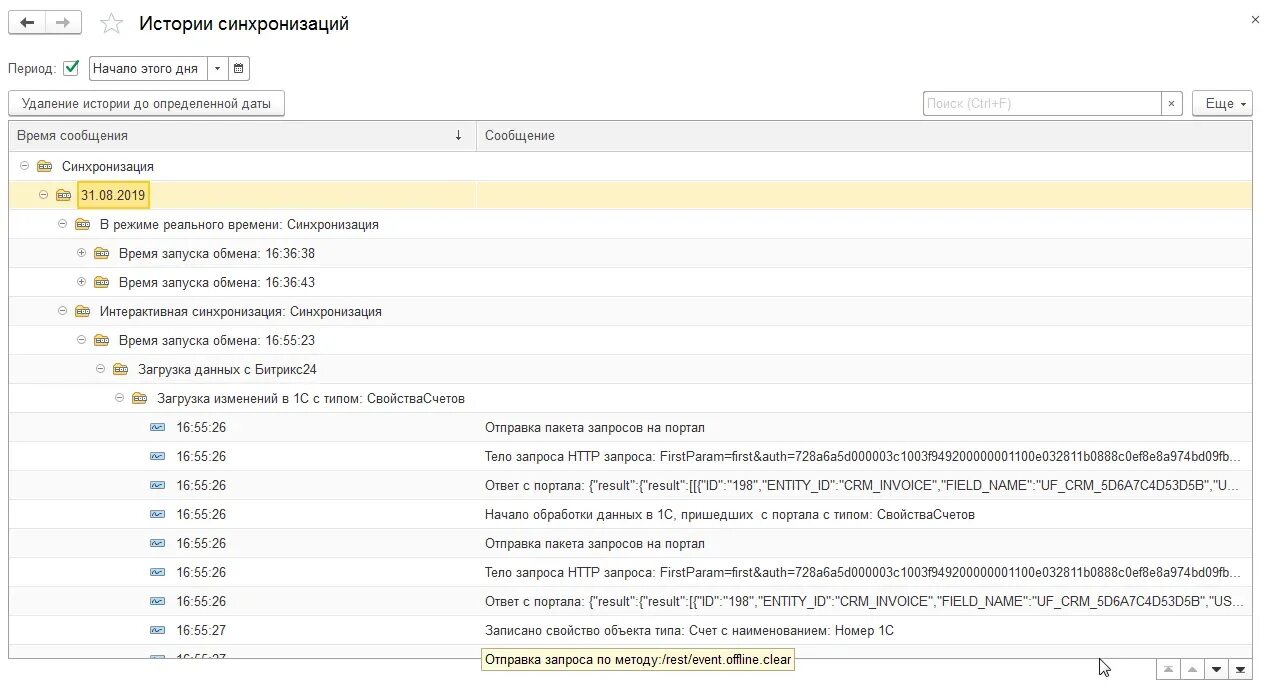
Task: Select row Записано свойство объекта типа Счет
Action: (x=630, y=631)
